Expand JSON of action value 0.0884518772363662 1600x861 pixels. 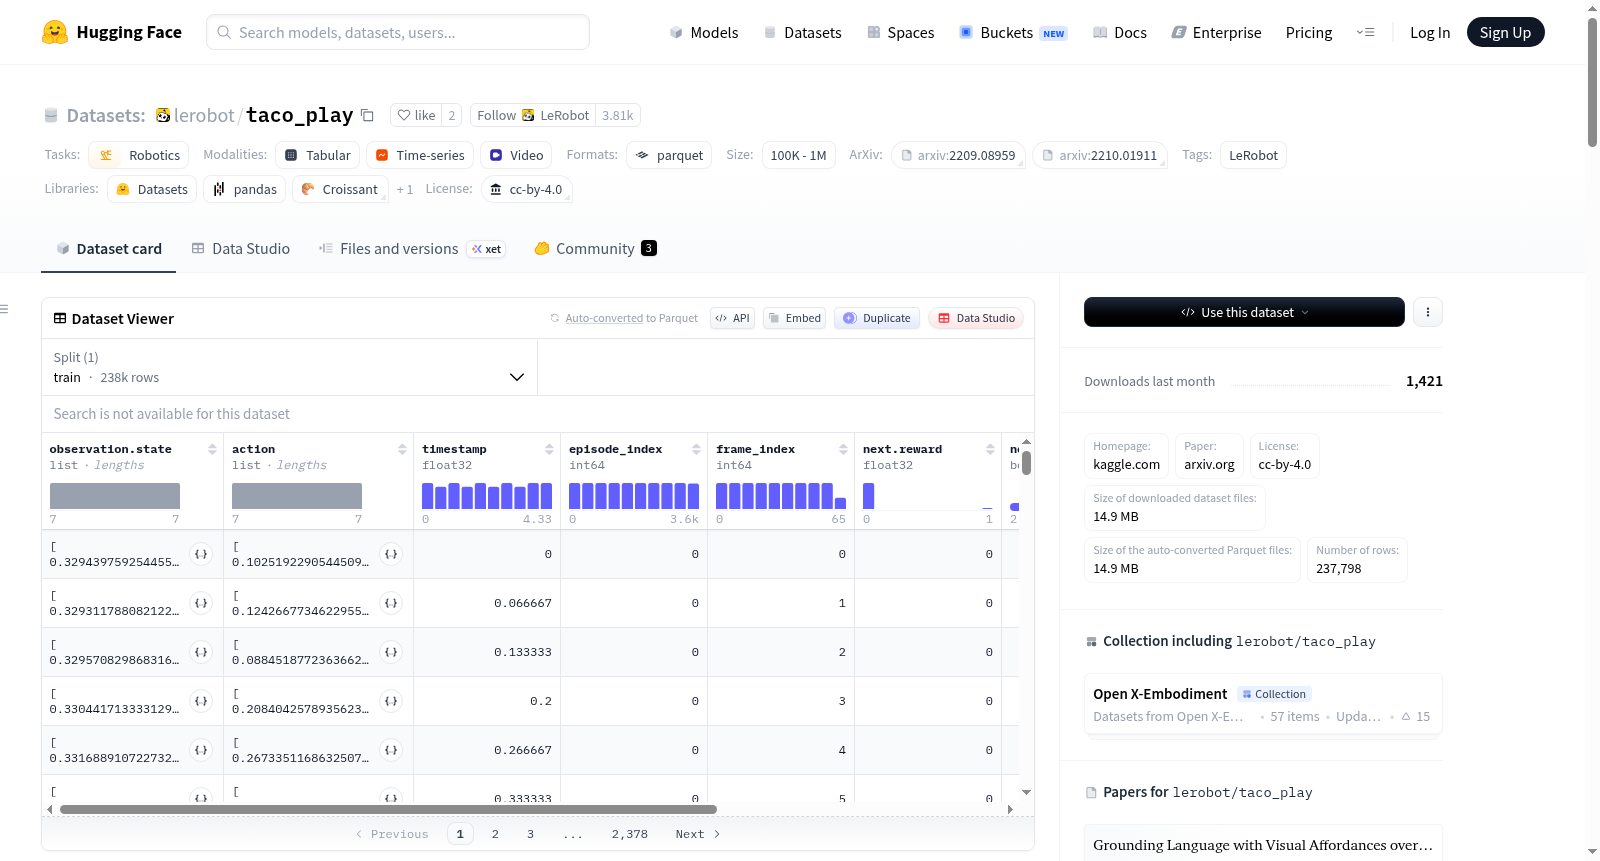(x=391, y=652)
